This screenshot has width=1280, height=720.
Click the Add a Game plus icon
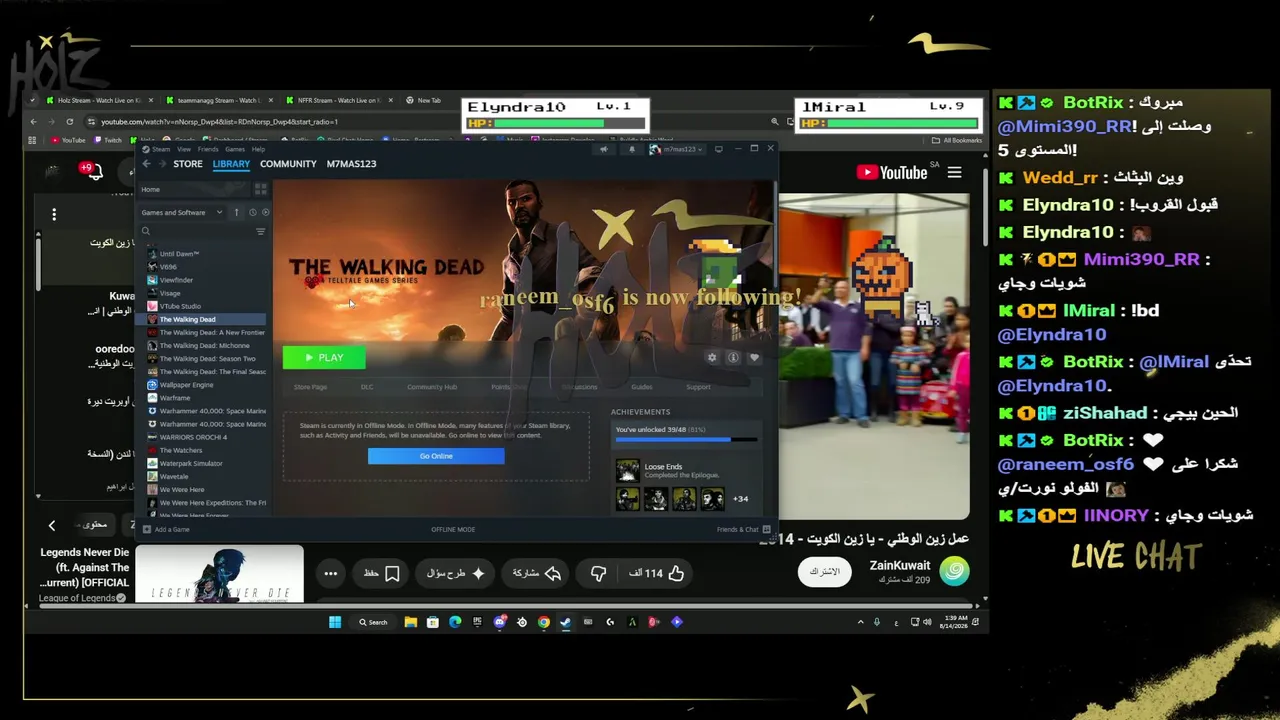click(147, 529)
